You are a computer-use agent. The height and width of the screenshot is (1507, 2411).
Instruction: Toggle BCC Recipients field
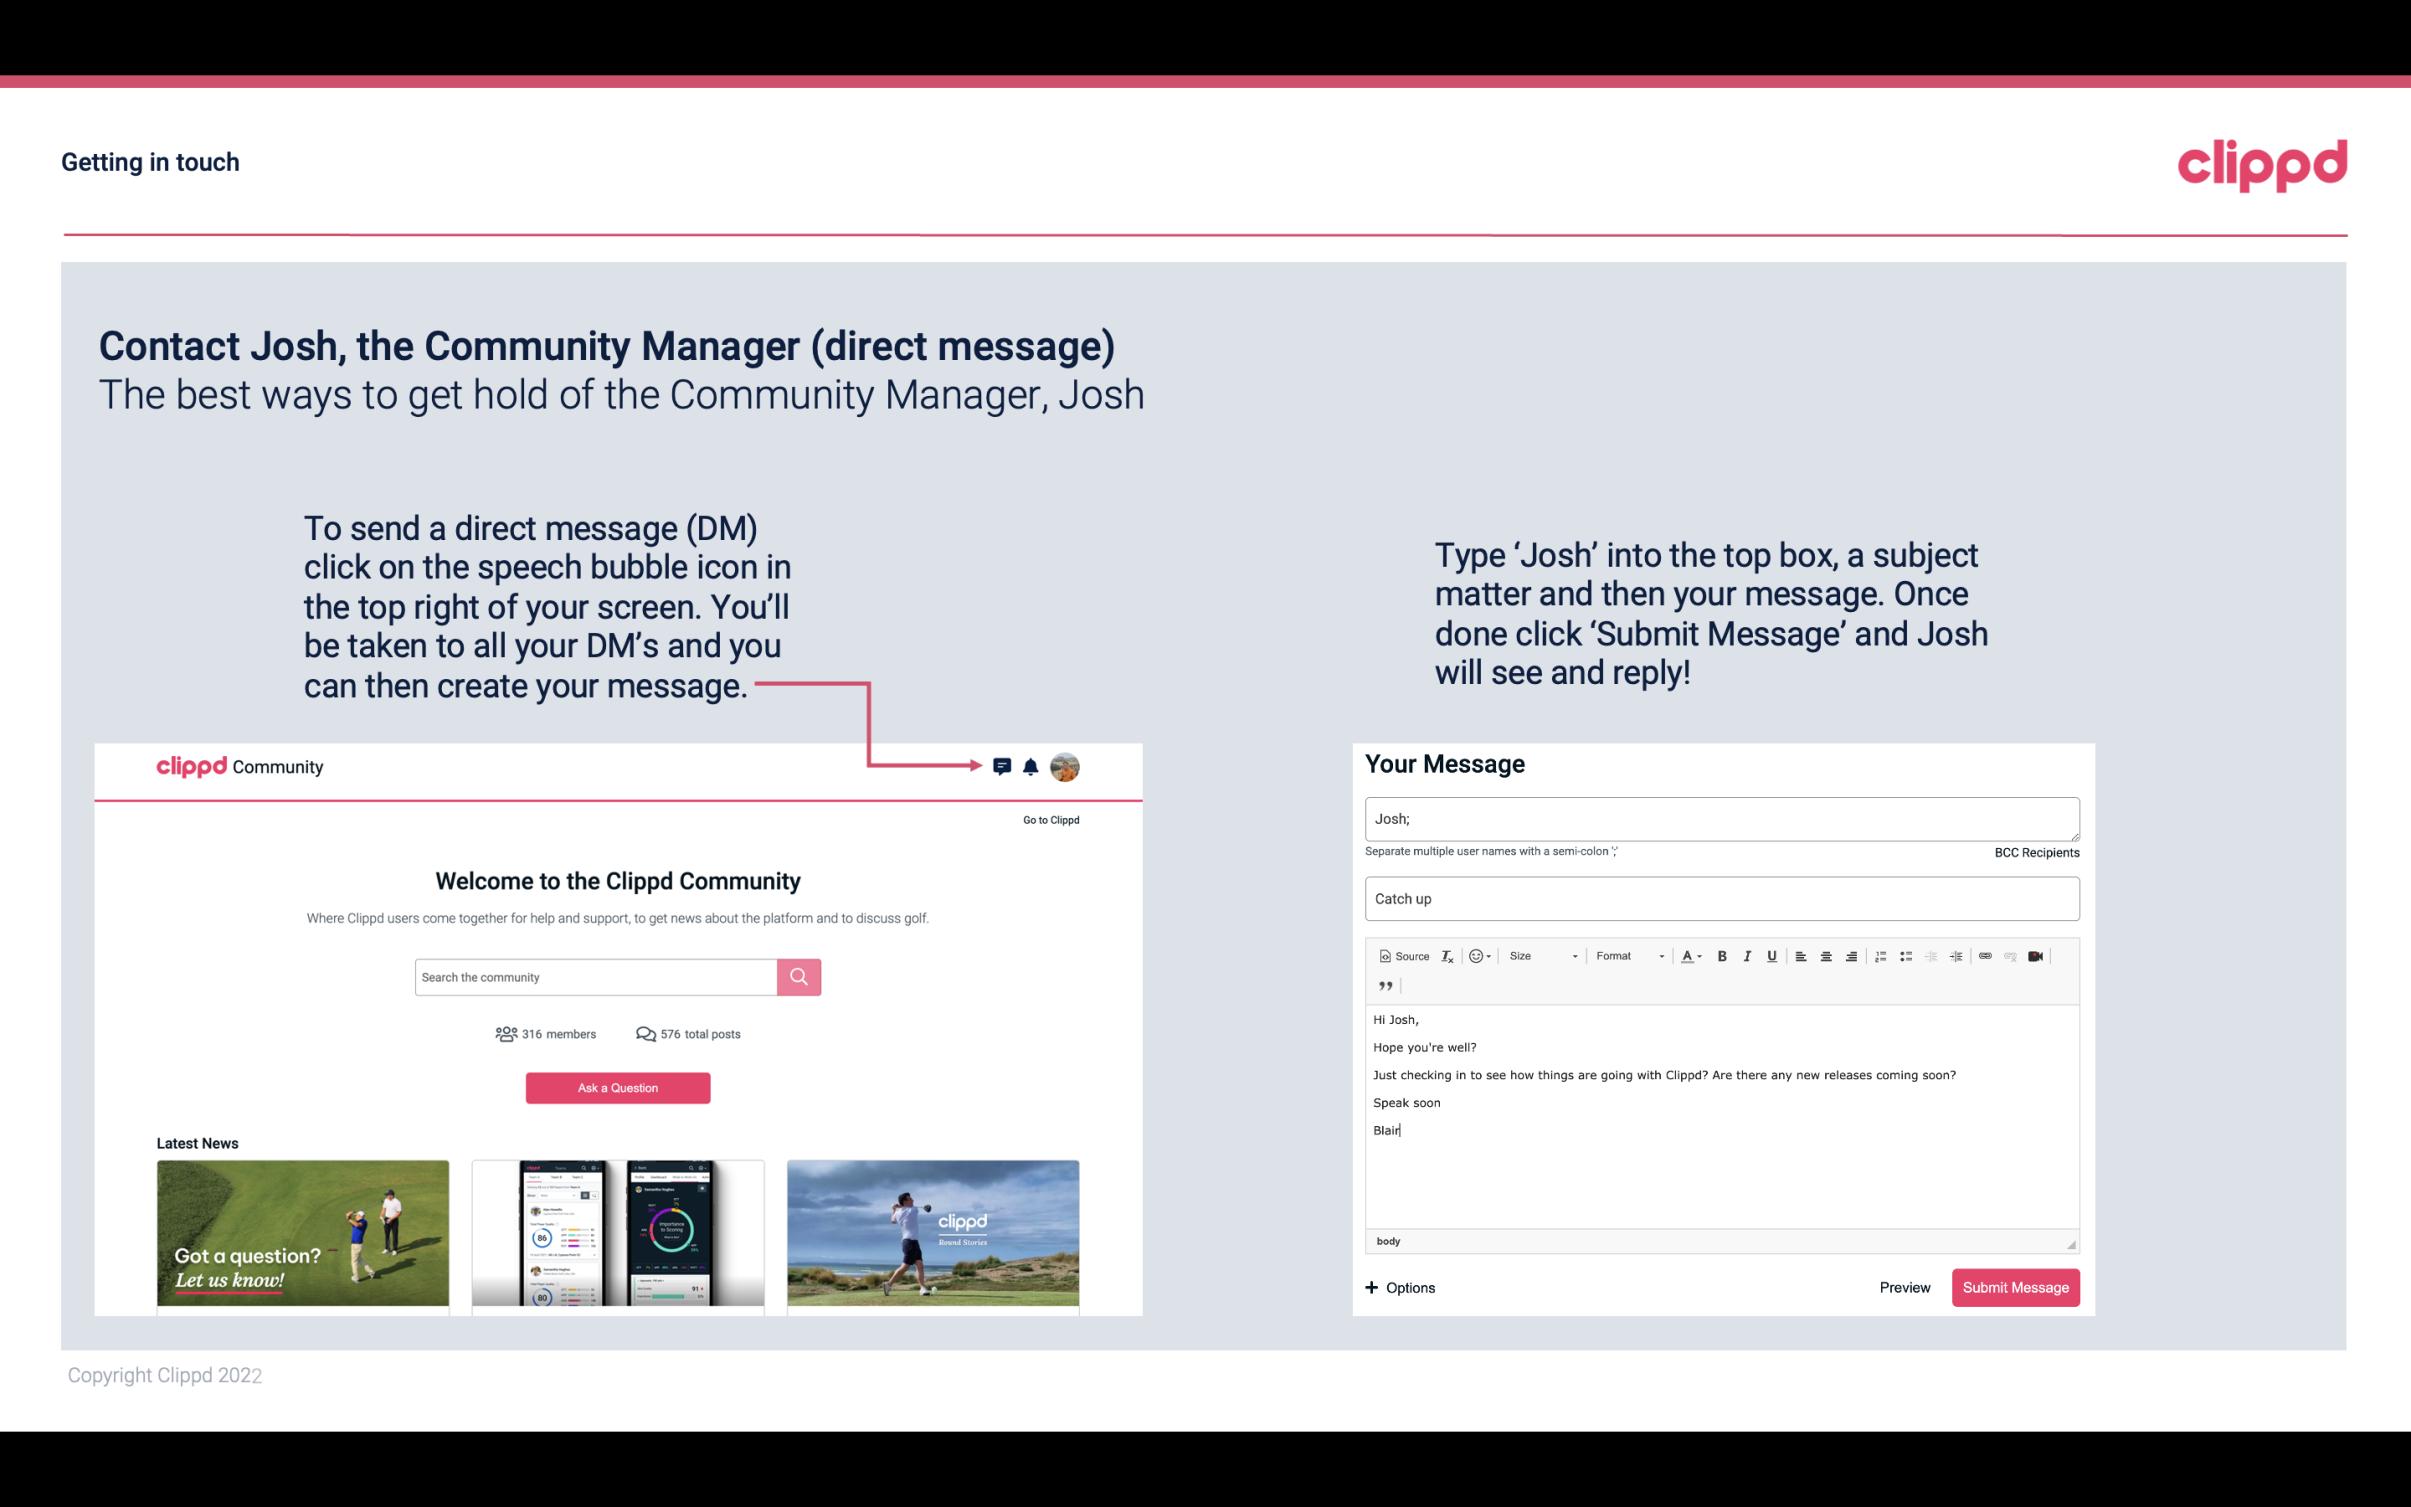2034,852
